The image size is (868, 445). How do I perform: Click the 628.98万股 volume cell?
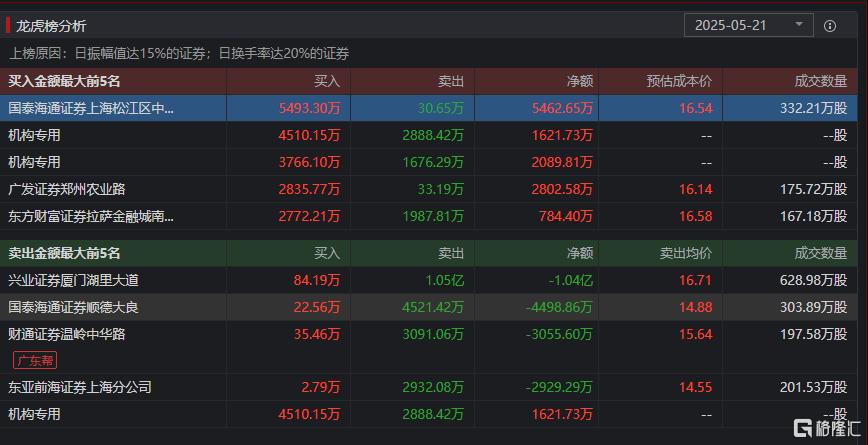(814, 281)
